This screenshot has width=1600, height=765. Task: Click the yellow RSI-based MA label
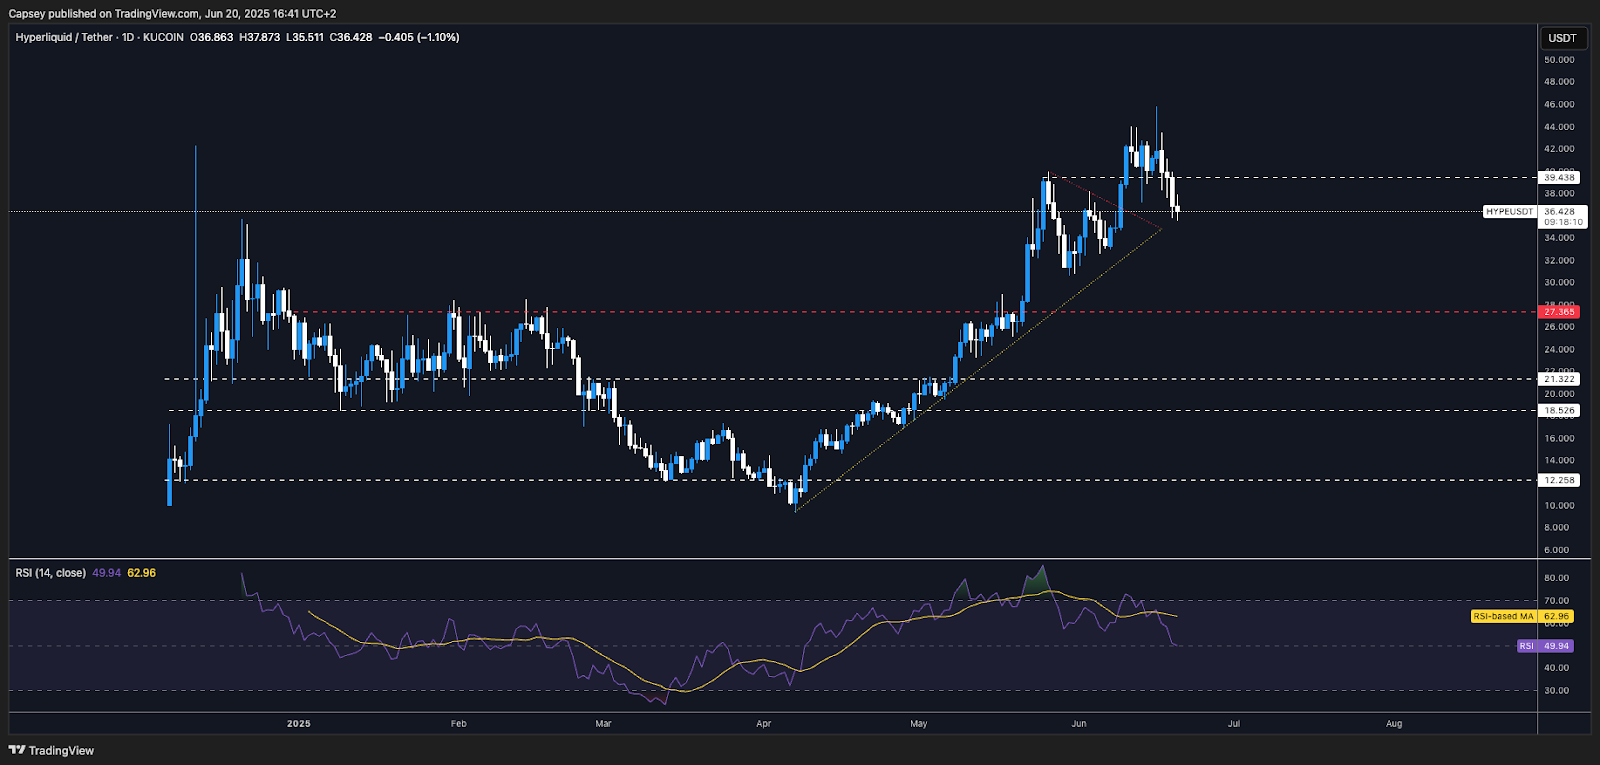pos(1504,617)
